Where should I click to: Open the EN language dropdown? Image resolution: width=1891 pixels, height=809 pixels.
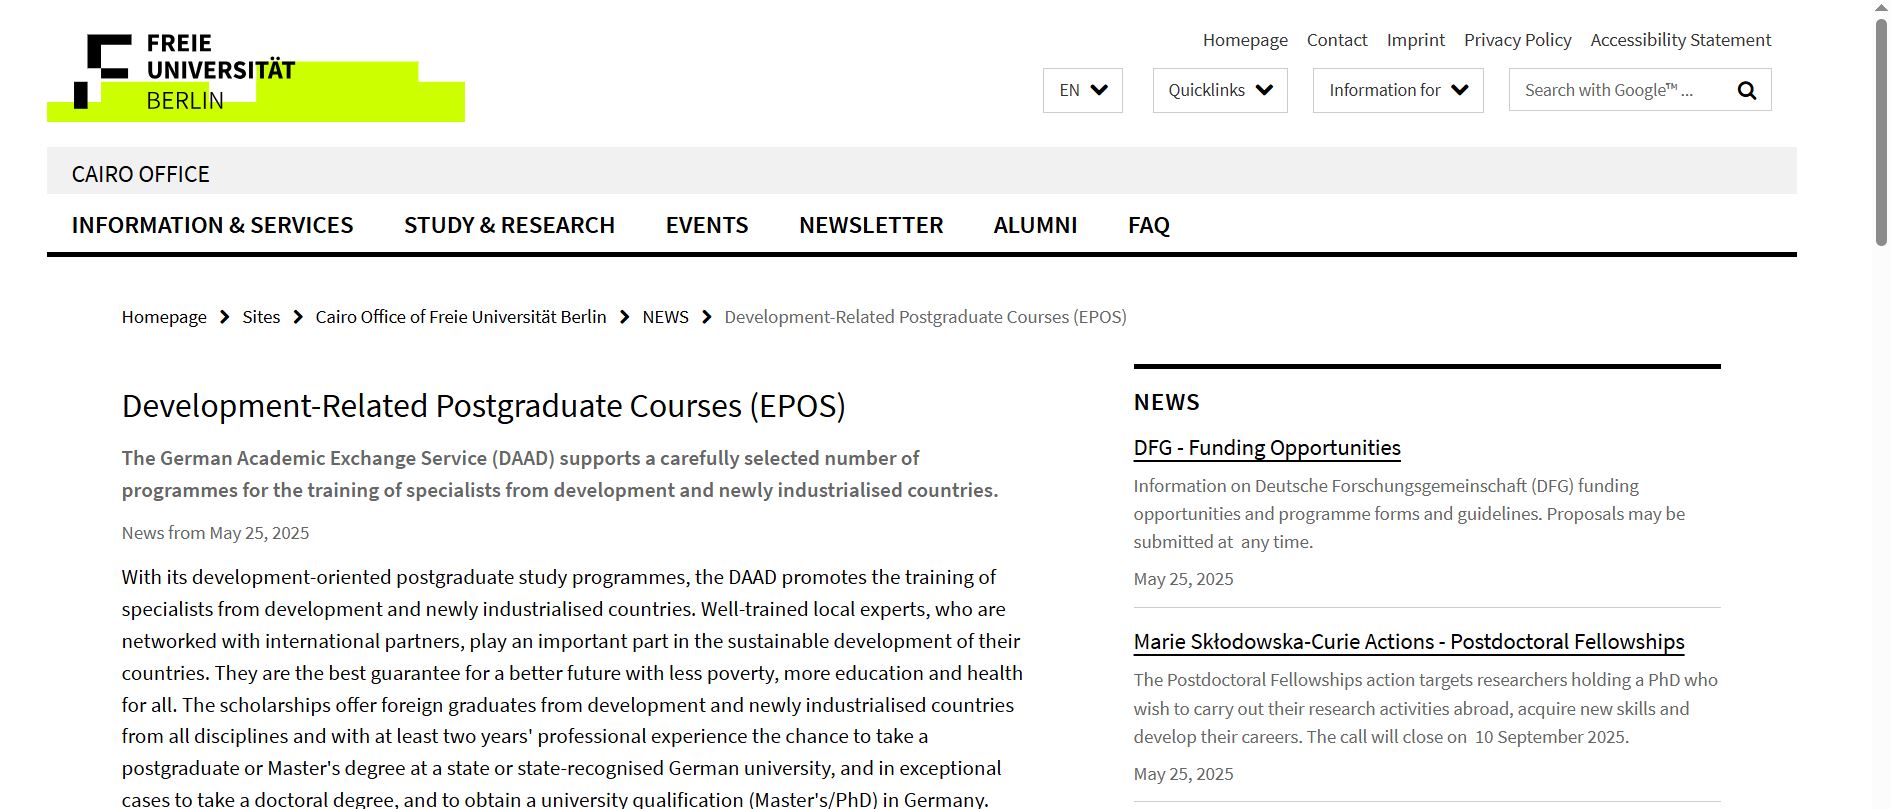click(x=1083, y=90)
